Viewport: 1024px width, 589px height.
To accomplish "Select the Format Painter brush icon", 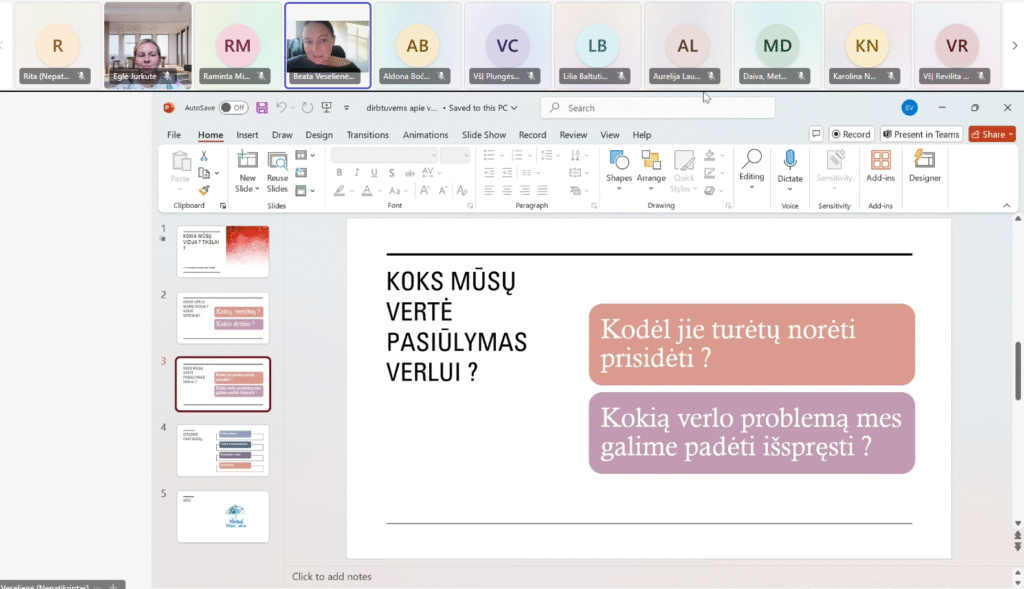I will tap(204, 189).
